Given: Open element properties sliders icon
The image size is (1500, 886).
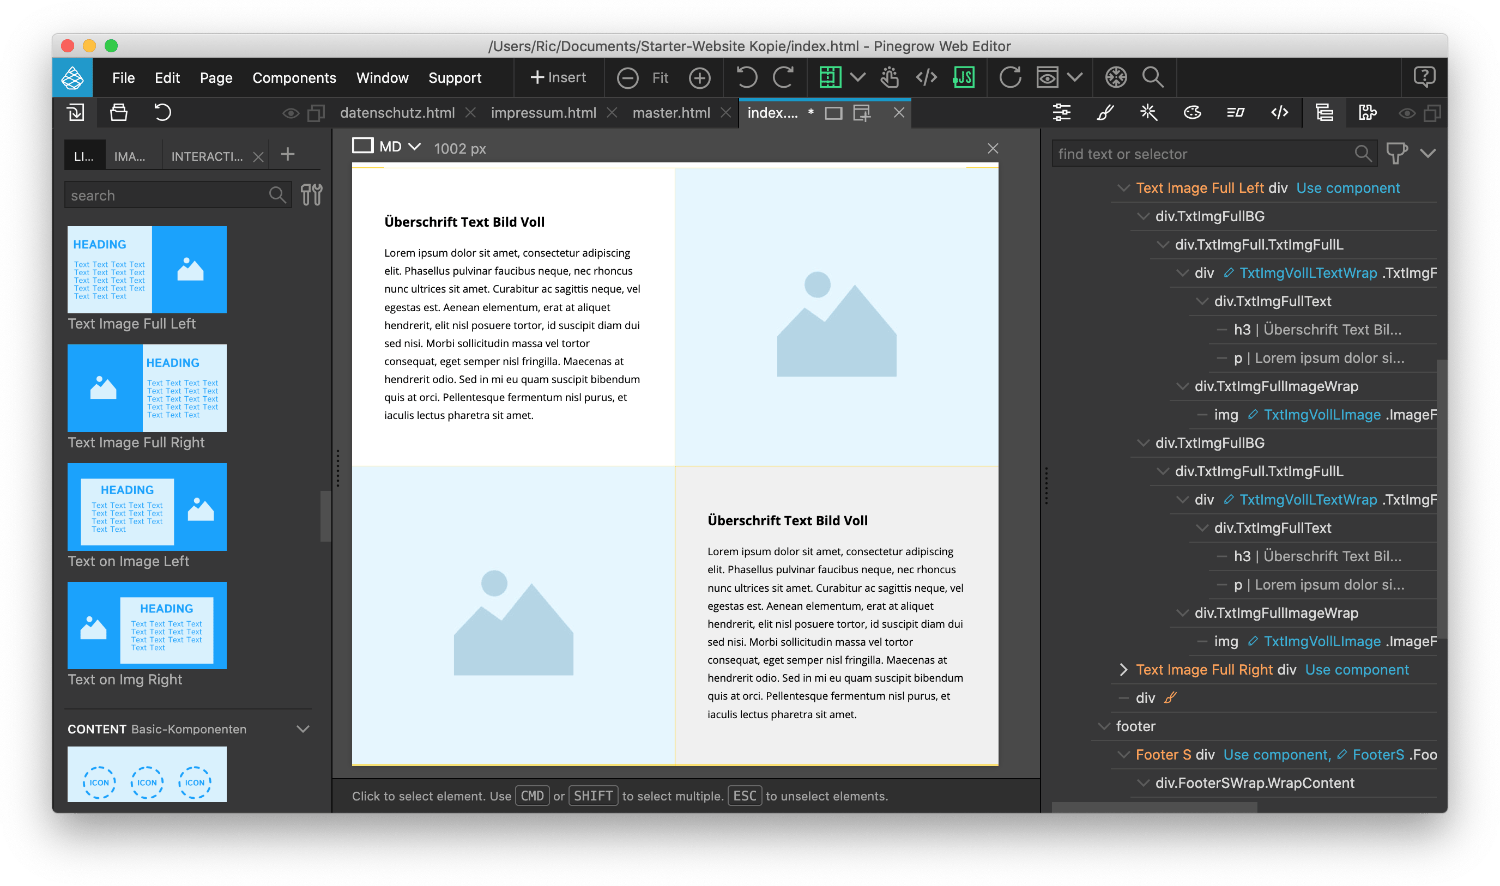Looking at the screenshot, I should coord(1062,113).
